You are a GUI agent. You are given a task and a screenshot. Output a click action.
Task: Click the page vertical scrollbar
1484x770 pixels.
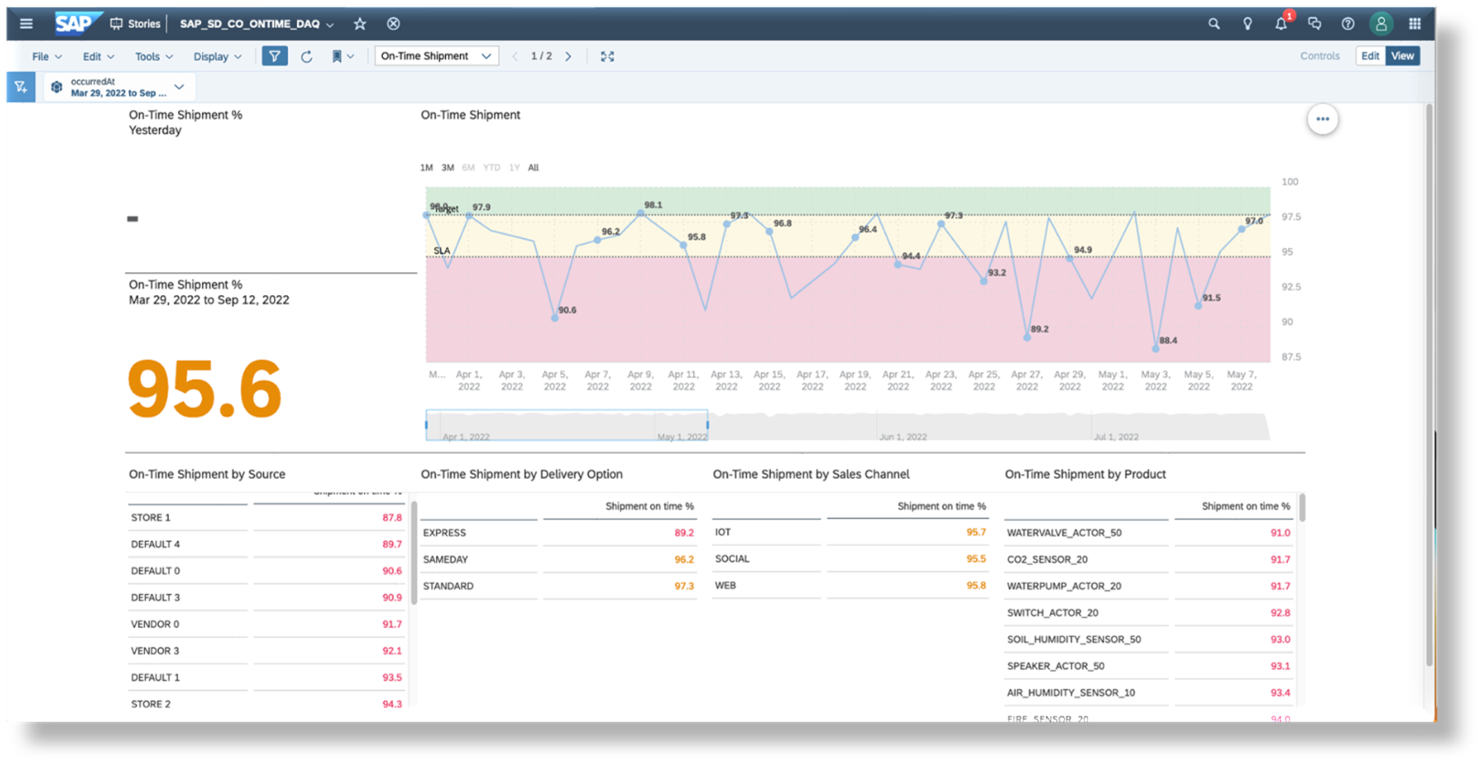pyautogui.click(x=1429, y=385)
